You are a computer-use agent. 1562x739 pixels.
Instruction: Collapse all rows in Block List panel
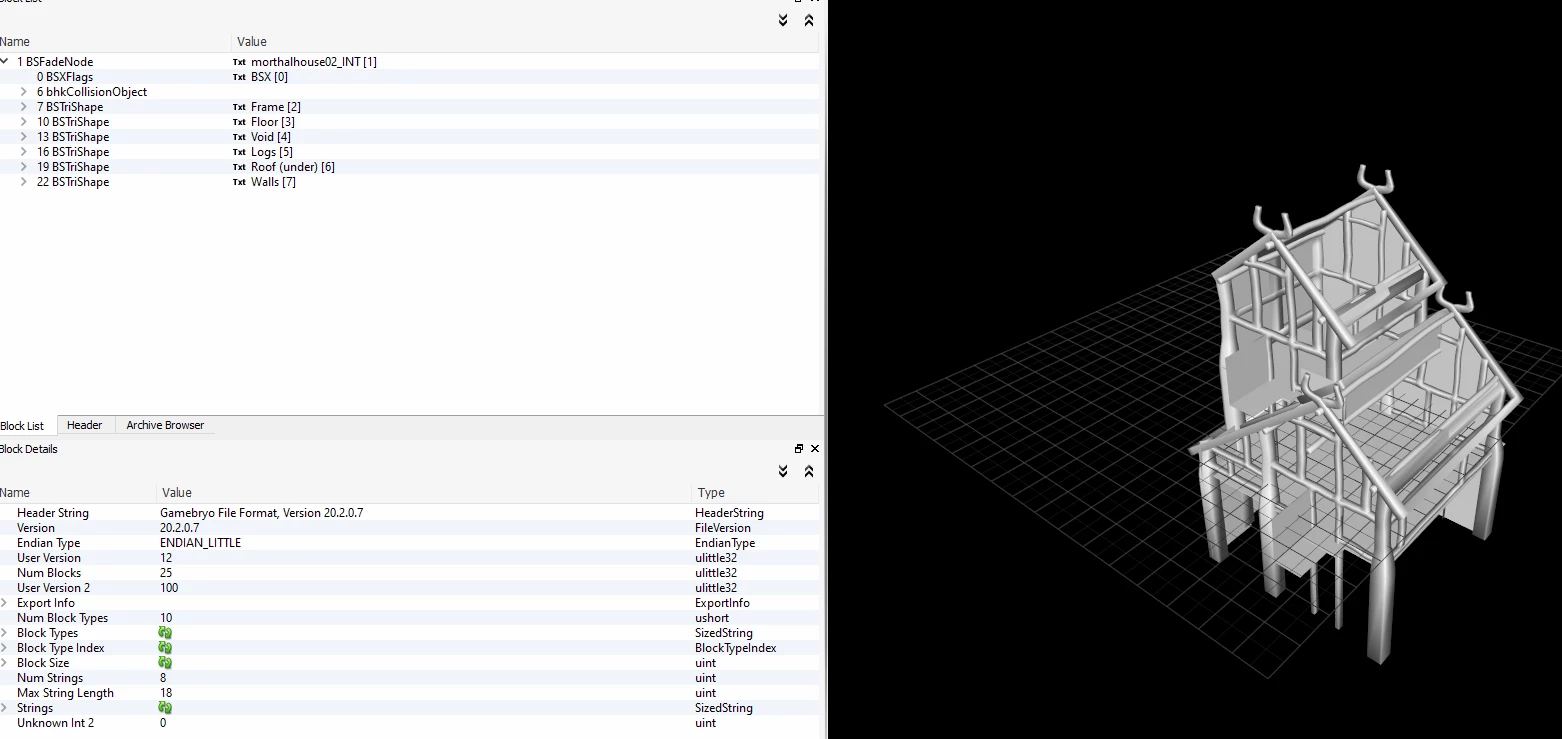tap(809, 20)
